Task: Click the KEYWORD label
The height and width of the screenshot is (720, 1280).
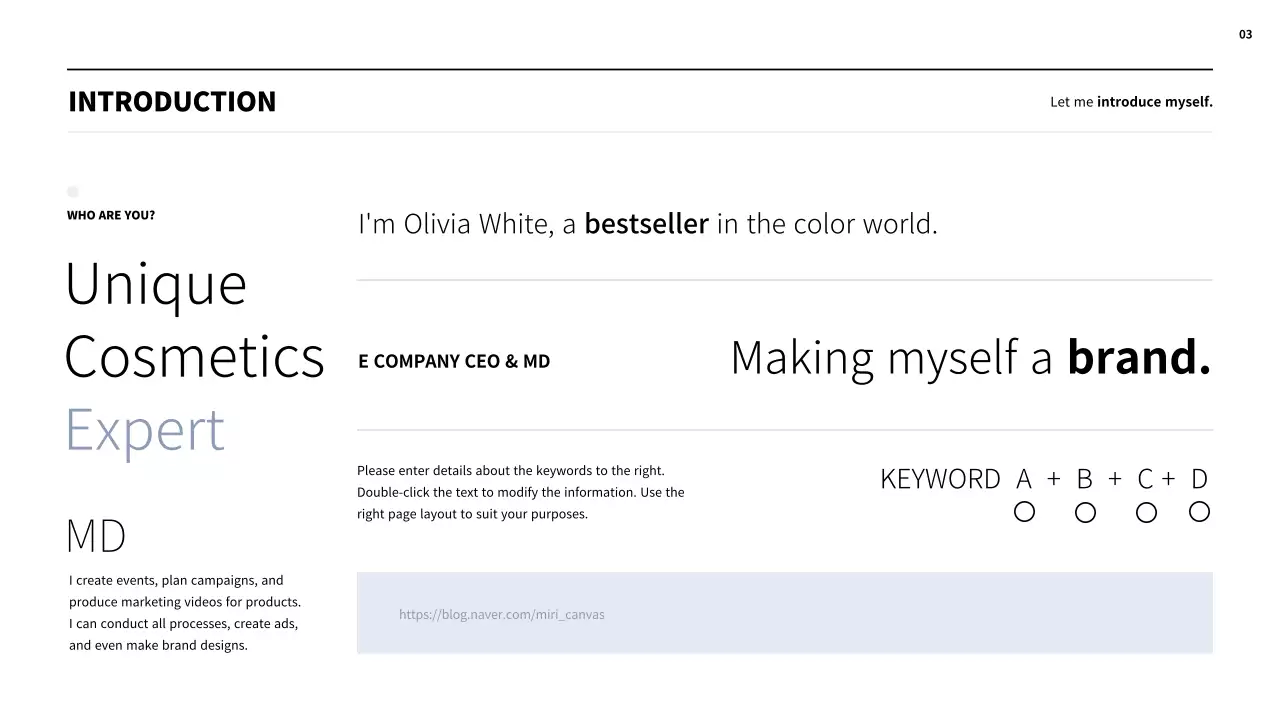Action: [x=940, y=479]
